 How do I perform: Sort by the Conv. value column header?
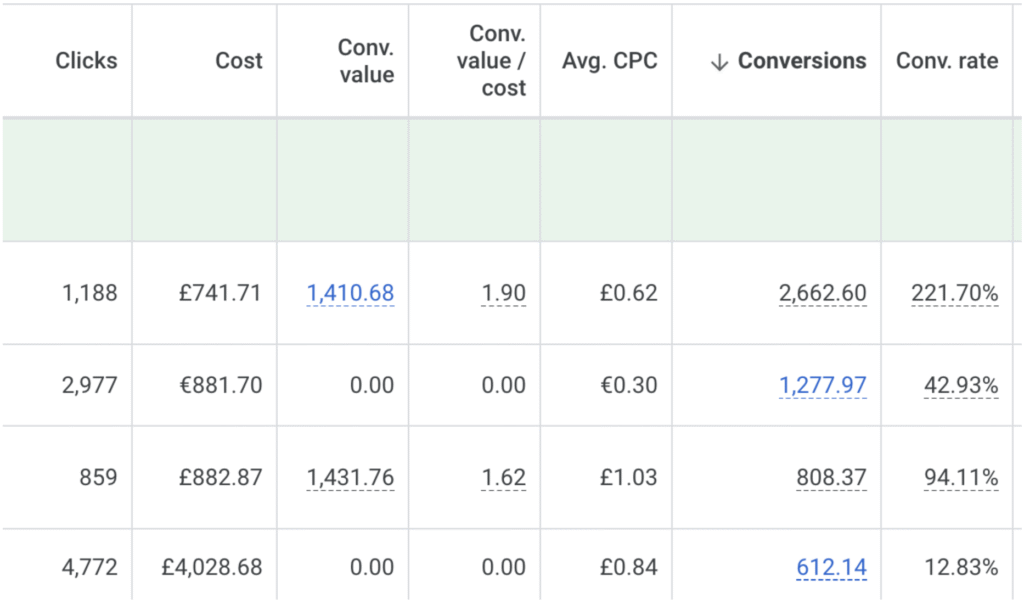coord(366,61)
